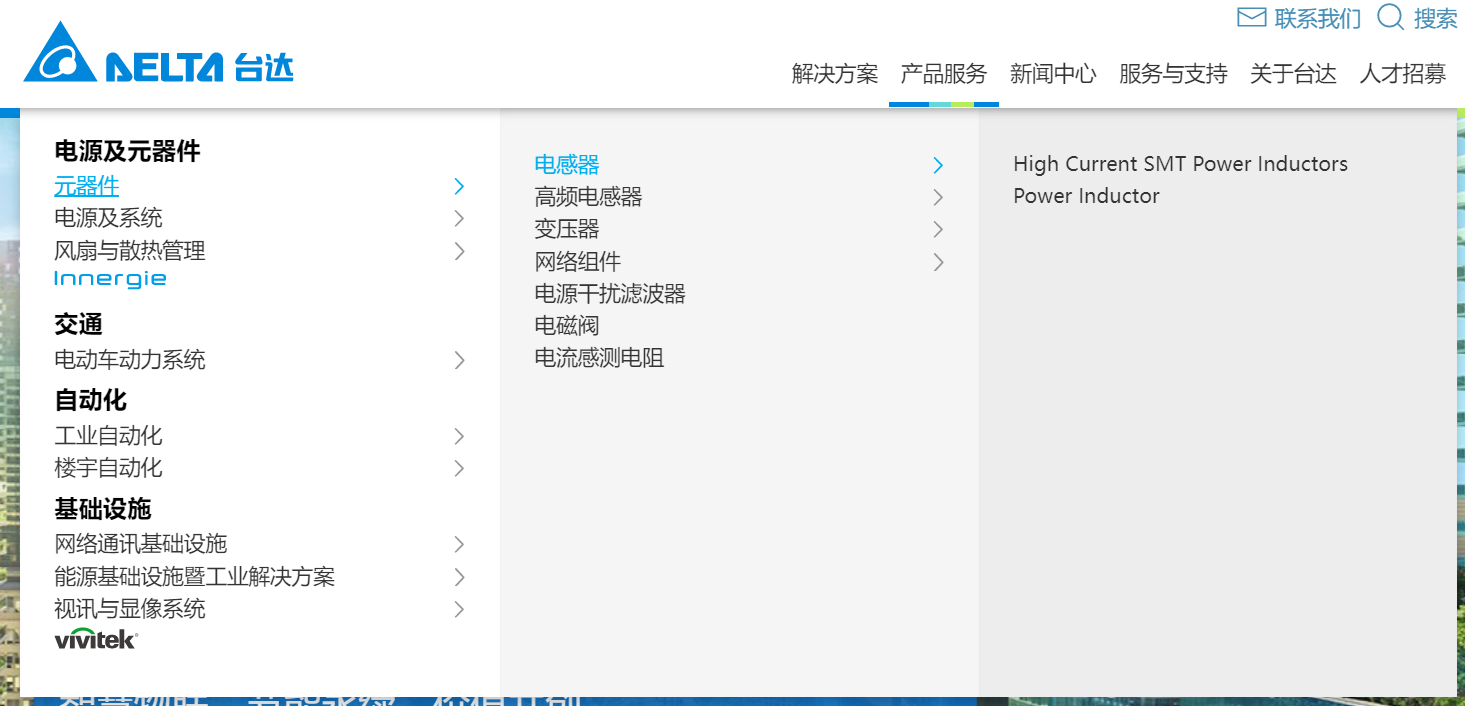Expand the 高频电感器 arrow

(938, 197)
